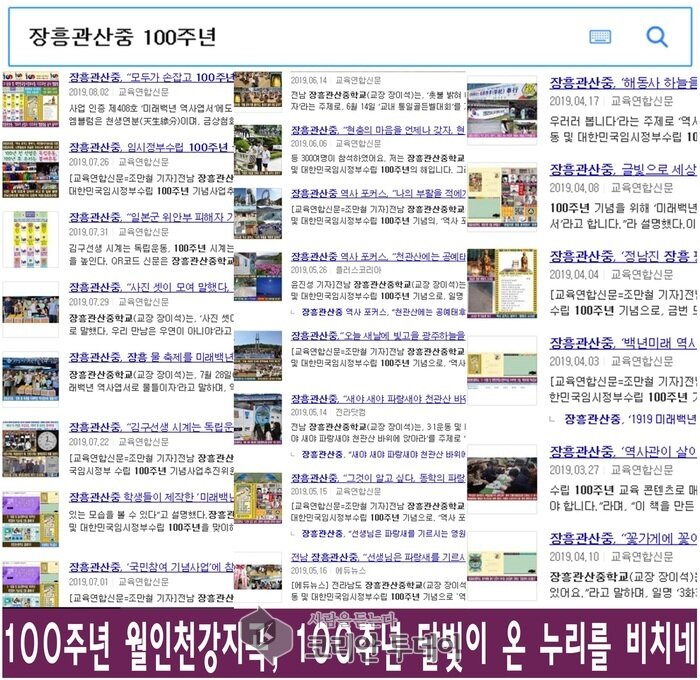This screenshot has height=680, width=700.
Task: Click date text 2019.04.17
Action: pos(574,101)
